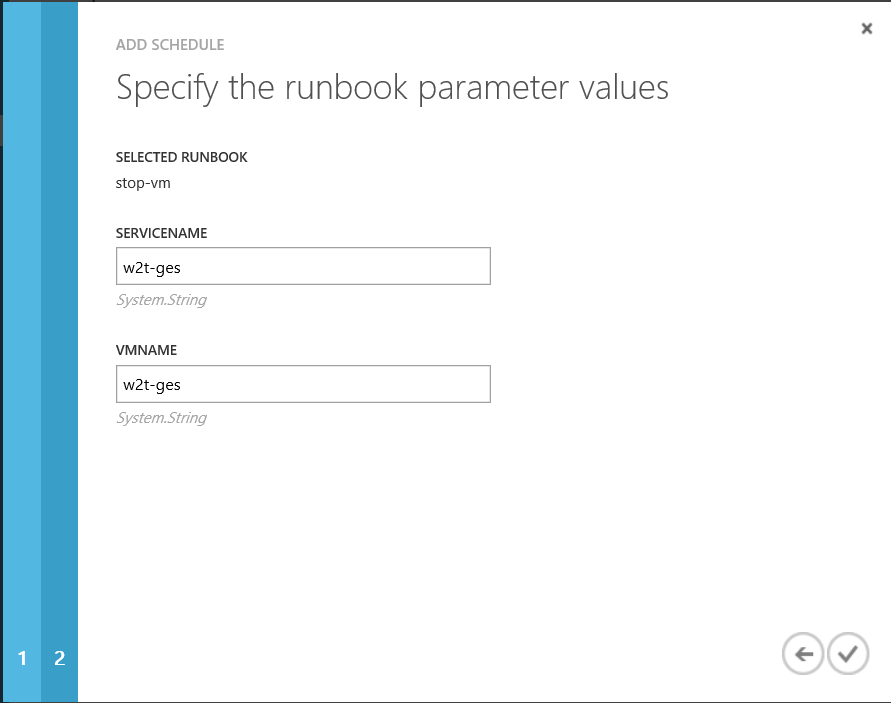This screenshot has height=703, width=891.
Task: Confirm with the checkmark button
Action: (x=848, y=654)
